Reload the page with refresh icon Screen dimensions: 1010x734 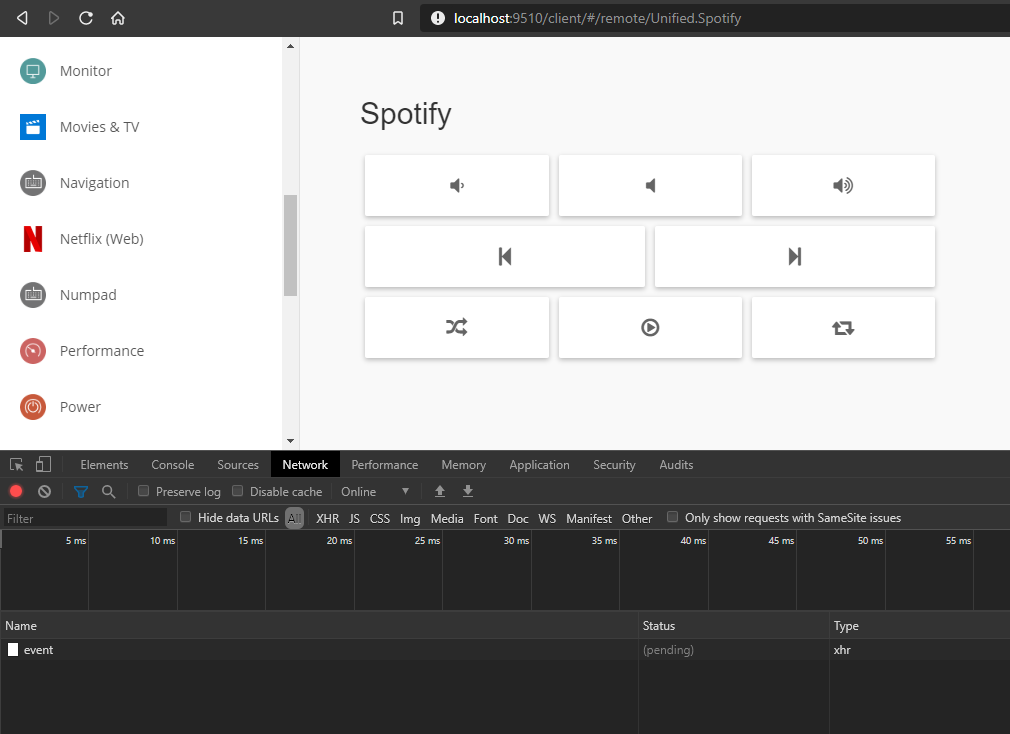coord(86,18)
